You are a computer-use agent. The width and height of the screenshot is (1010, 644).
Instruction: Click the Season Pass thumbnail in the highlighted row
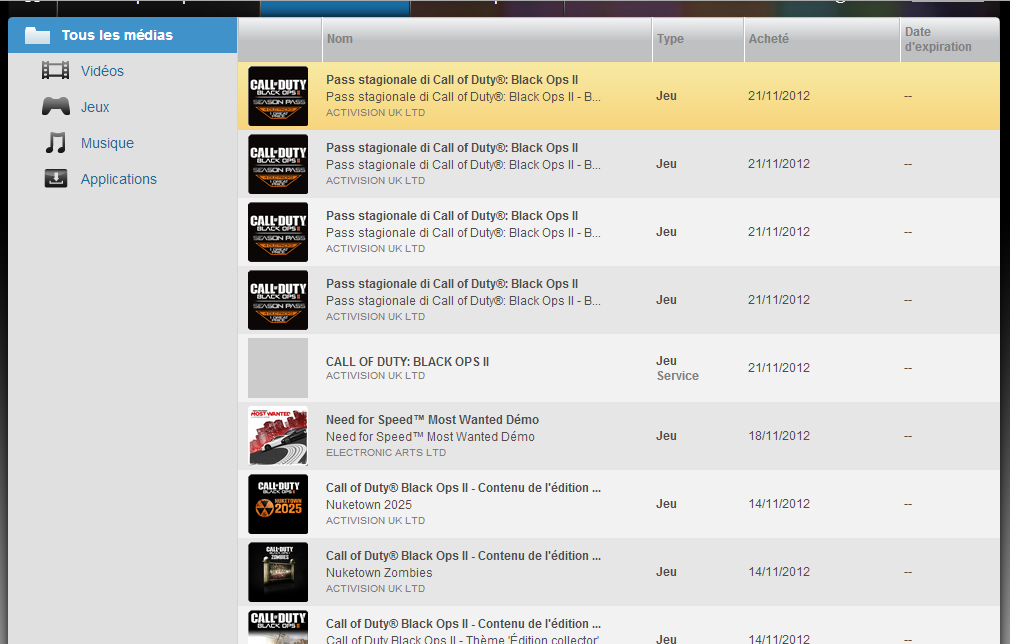point(278,96)
